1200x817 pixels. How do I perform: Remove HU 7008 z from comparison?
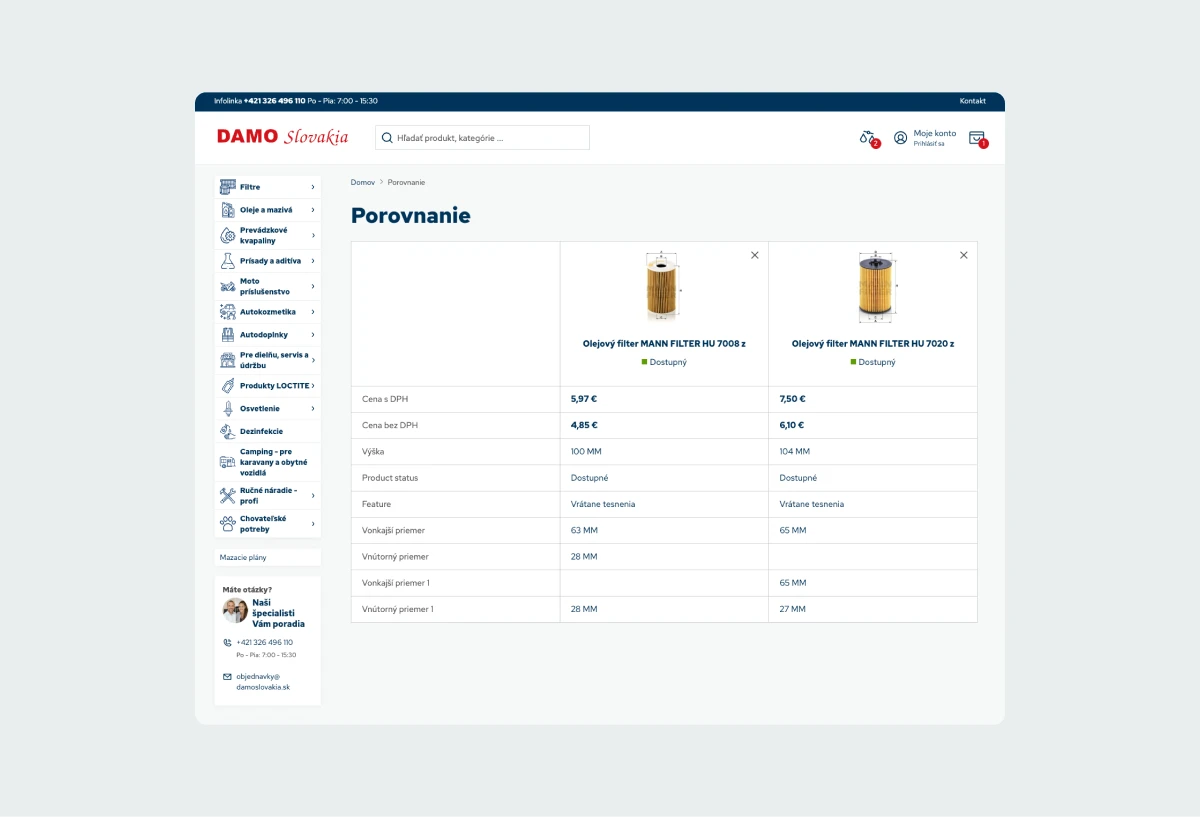coord(755,255)
